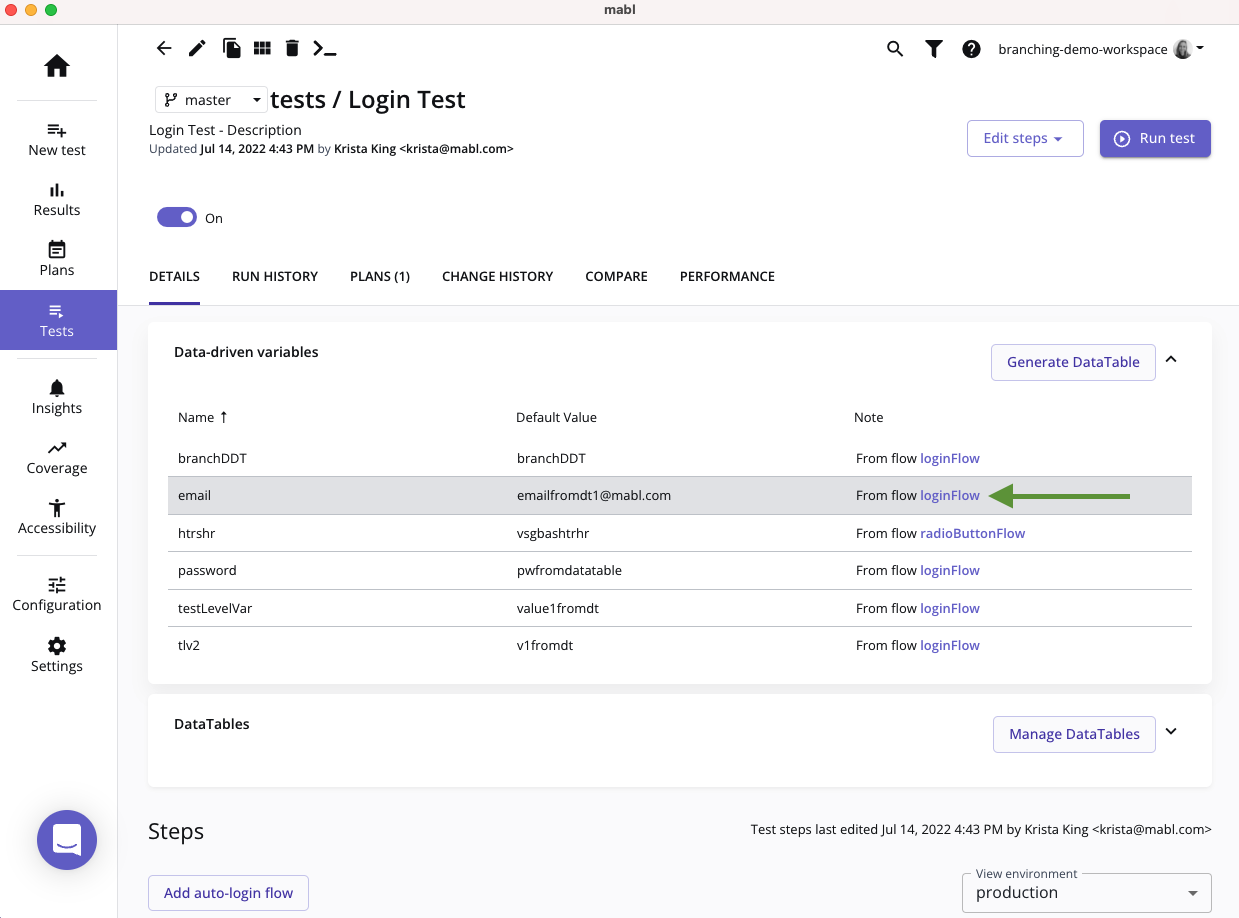Select Tests in the sidebar

pyautogui.click(x=57, y=320)
